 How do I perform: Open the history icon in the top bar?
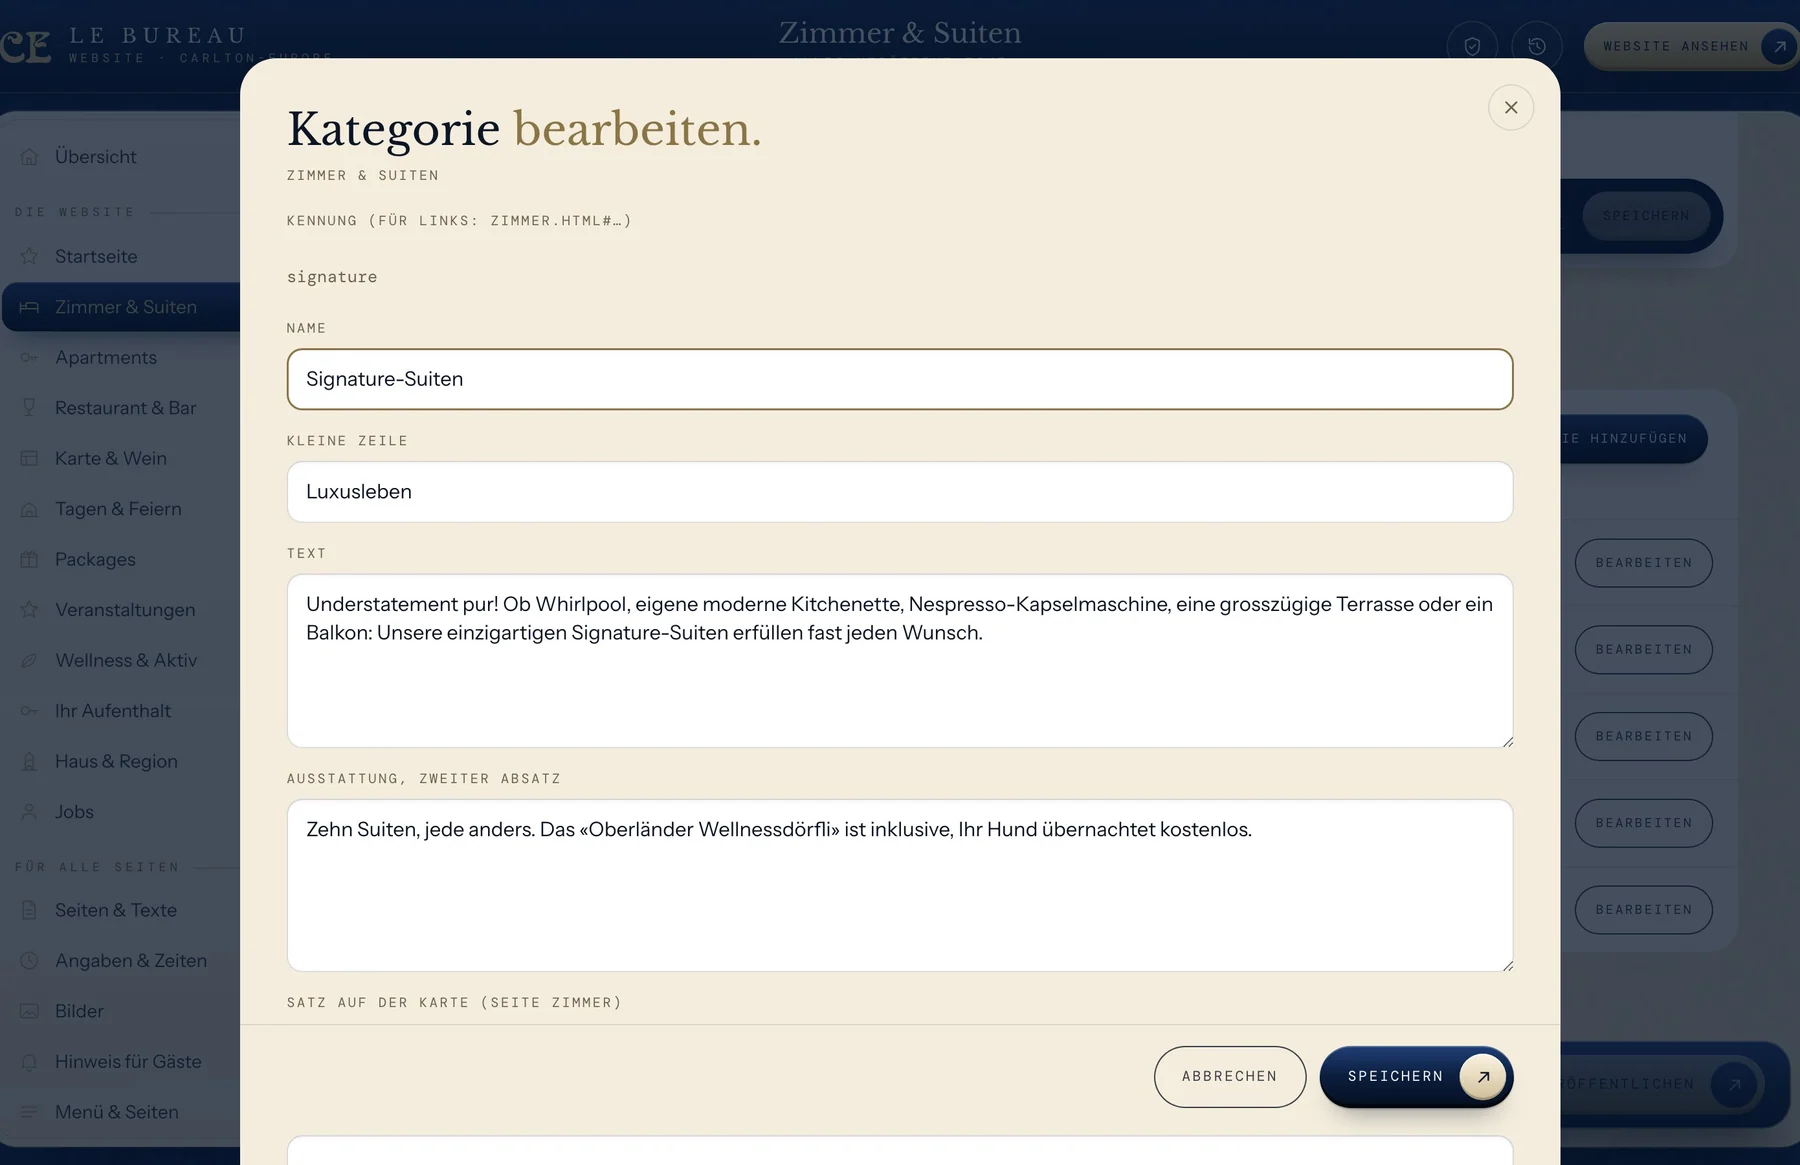1537,46
